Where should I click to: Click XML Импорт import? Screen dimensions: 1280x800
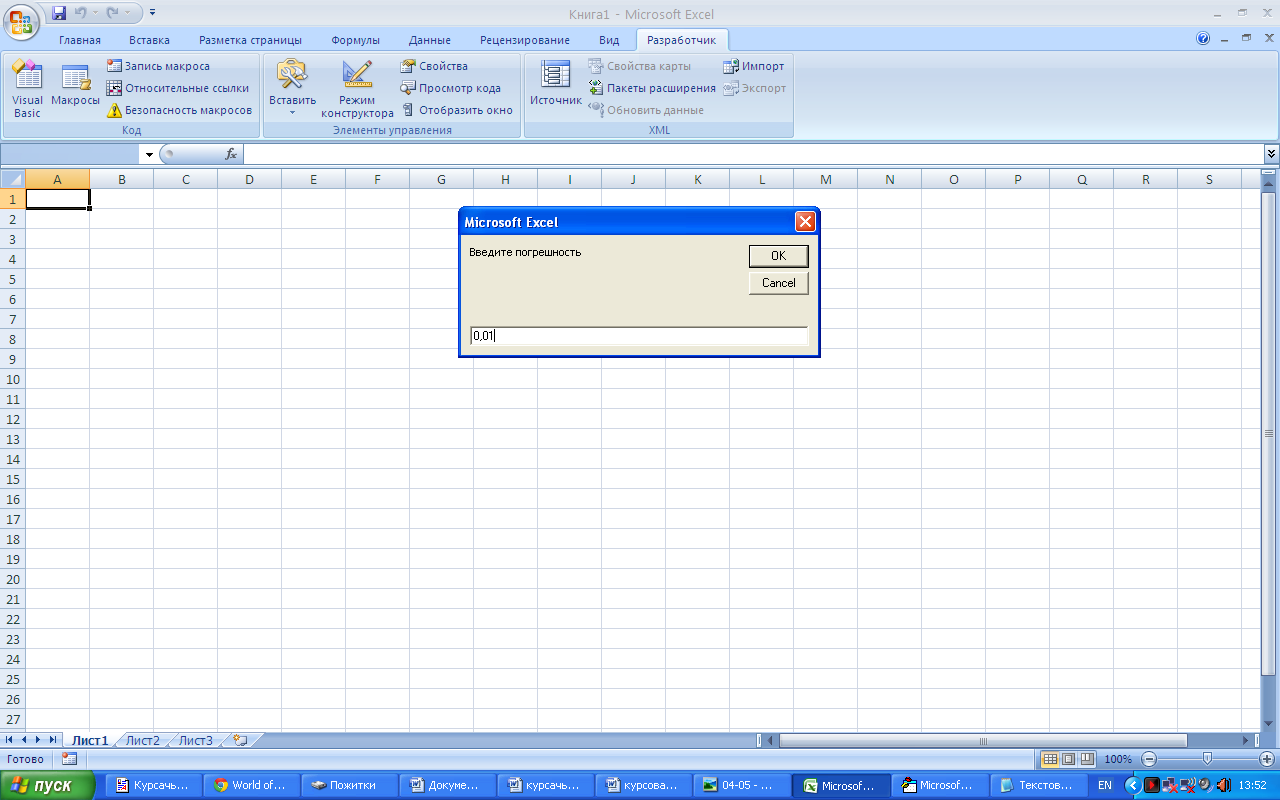tap(753, 66)
